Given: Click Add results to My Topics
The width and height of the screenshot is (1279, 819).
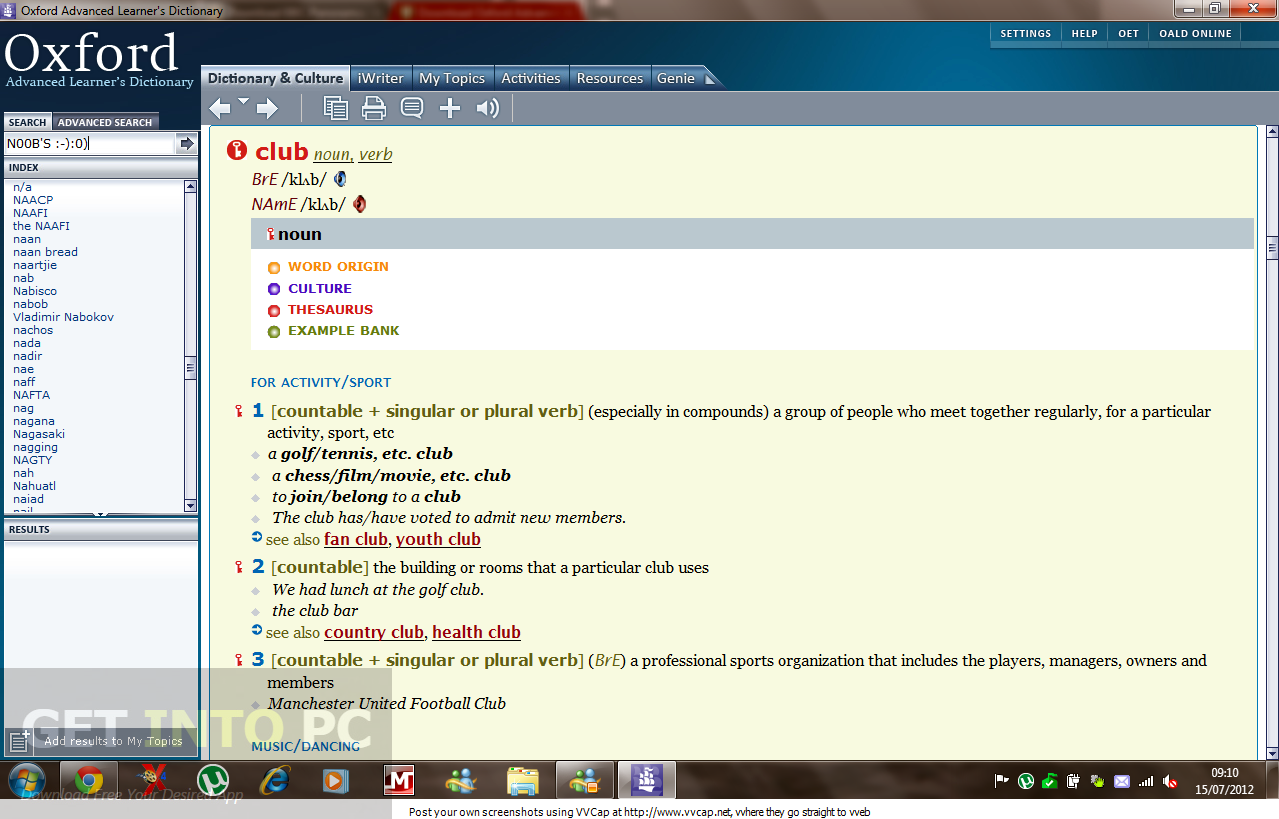Looking at the screenshot, I should click(x=113, y=742).
